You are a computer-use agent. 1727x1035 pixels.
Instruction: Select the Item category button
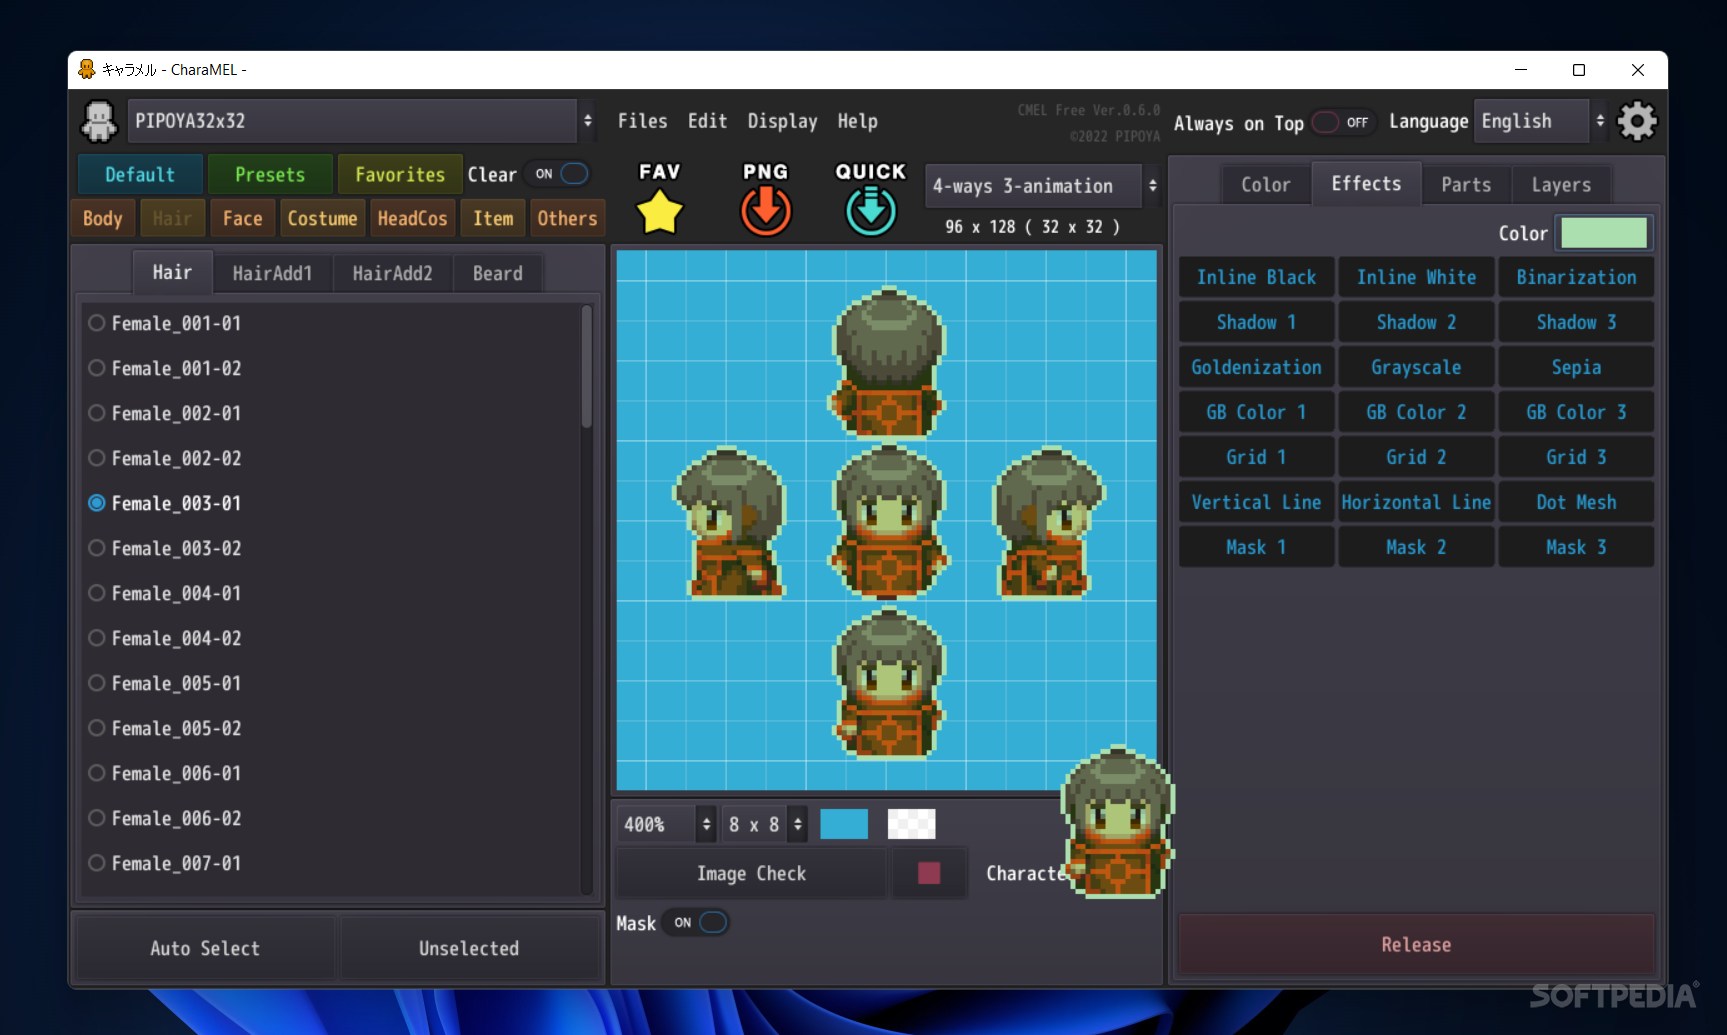[493, 218]
